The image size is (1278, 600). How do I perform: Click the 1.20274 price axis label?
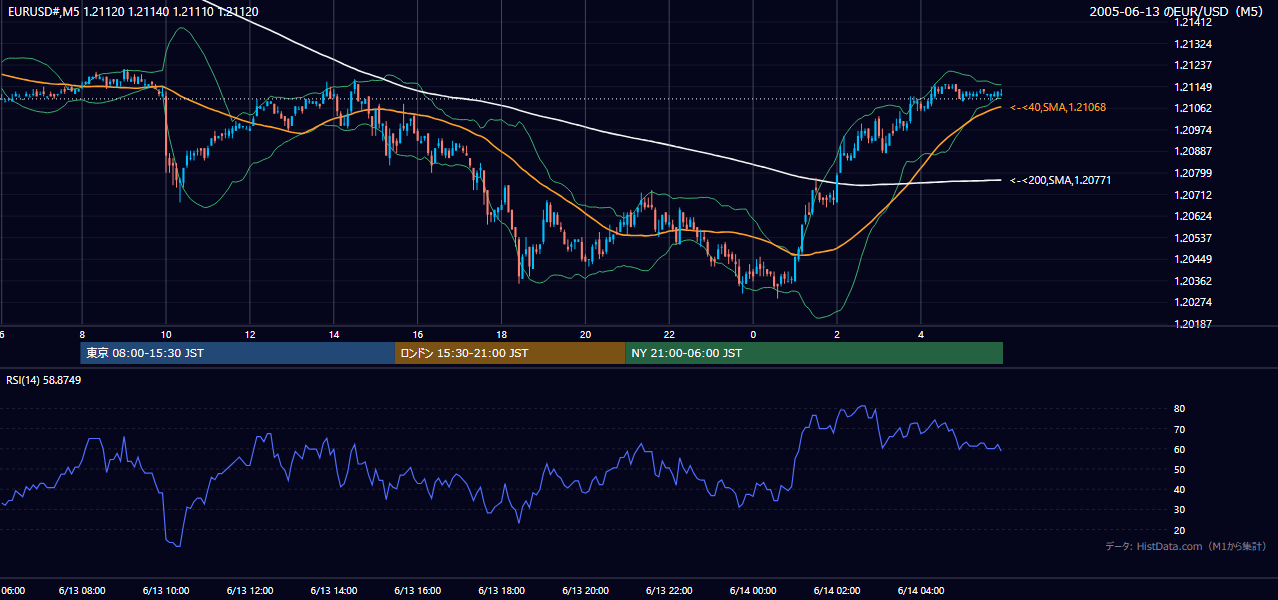pyautogui.click(x=1193, y=302)
